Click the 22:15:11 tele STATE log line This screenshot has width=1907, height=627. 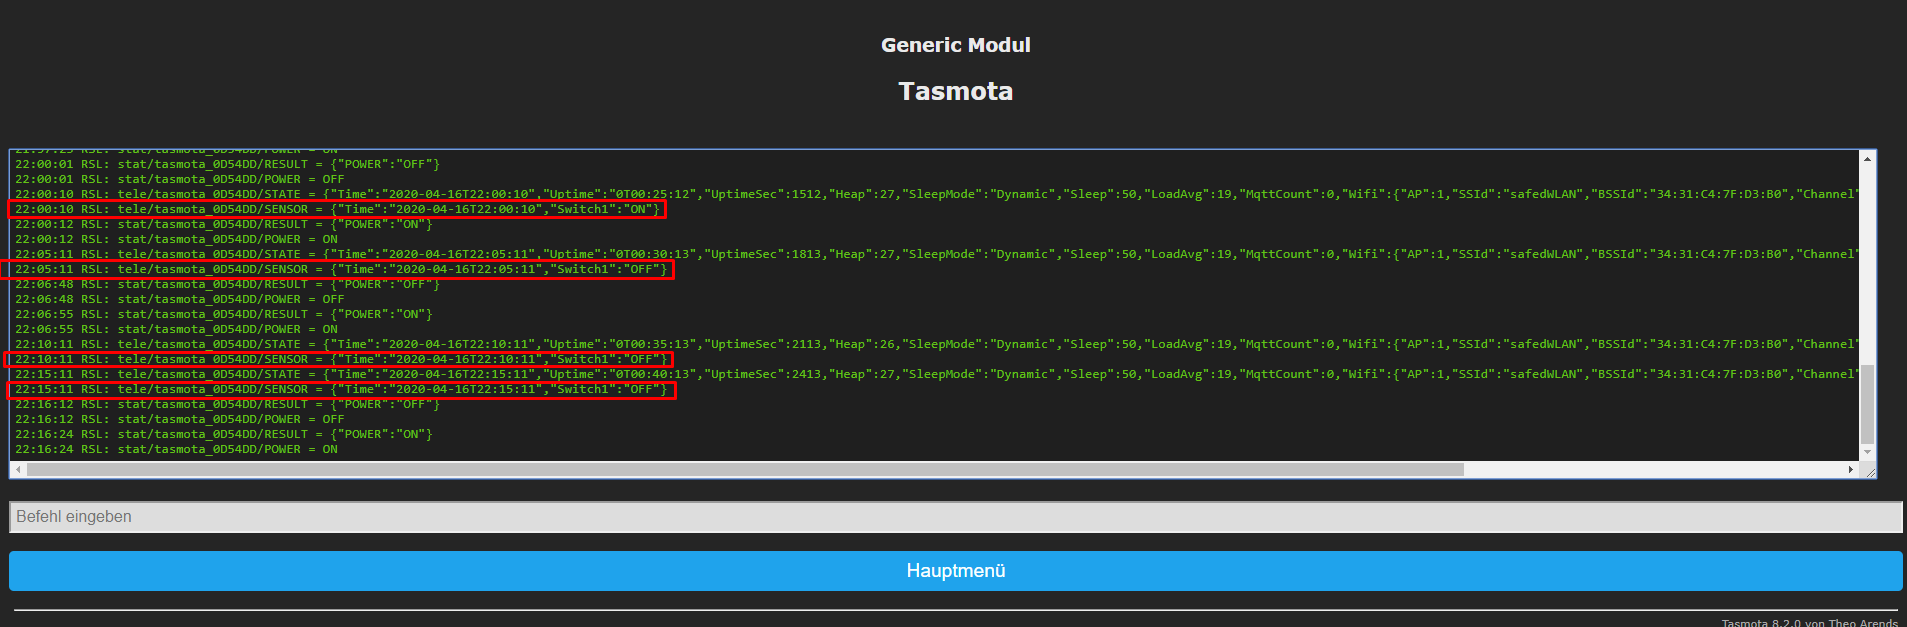click(935, 374)
